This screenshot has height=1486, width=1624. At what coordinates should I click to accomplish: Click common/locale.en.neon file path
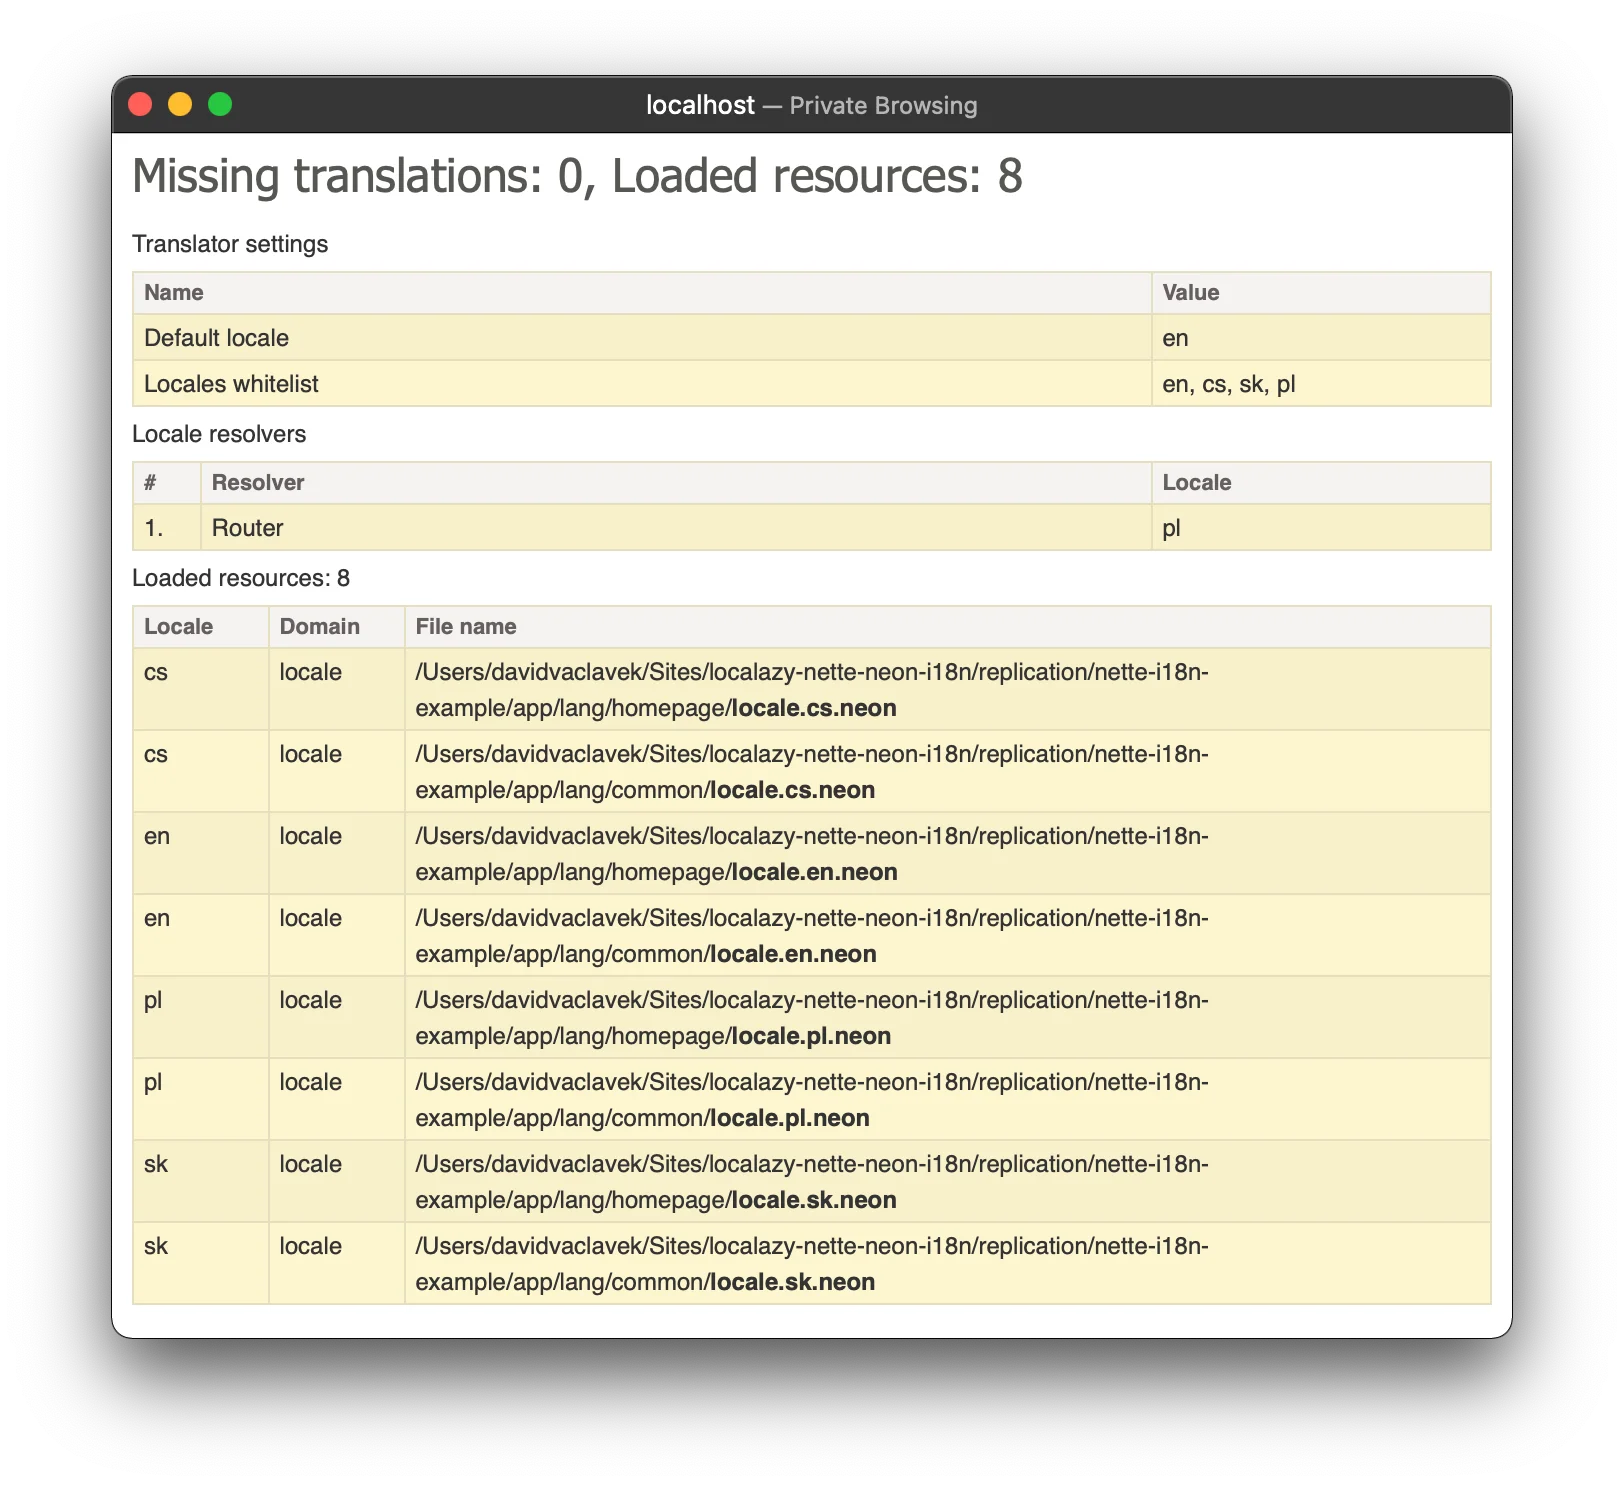click(811, 936)
